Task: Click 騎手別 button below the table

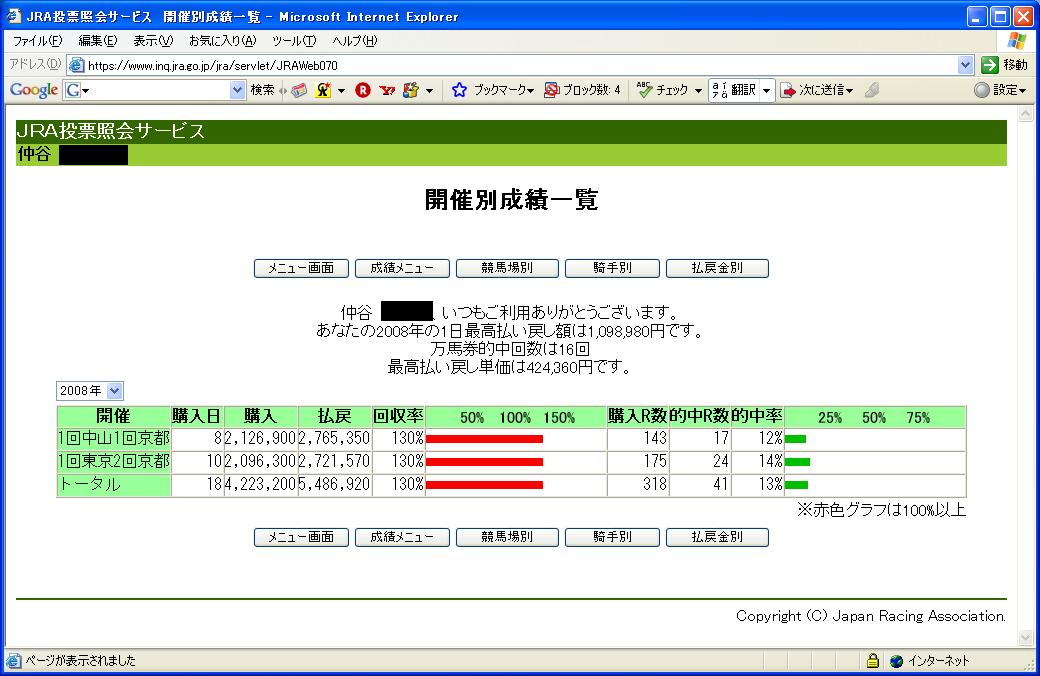Action: tap(612, 537)
